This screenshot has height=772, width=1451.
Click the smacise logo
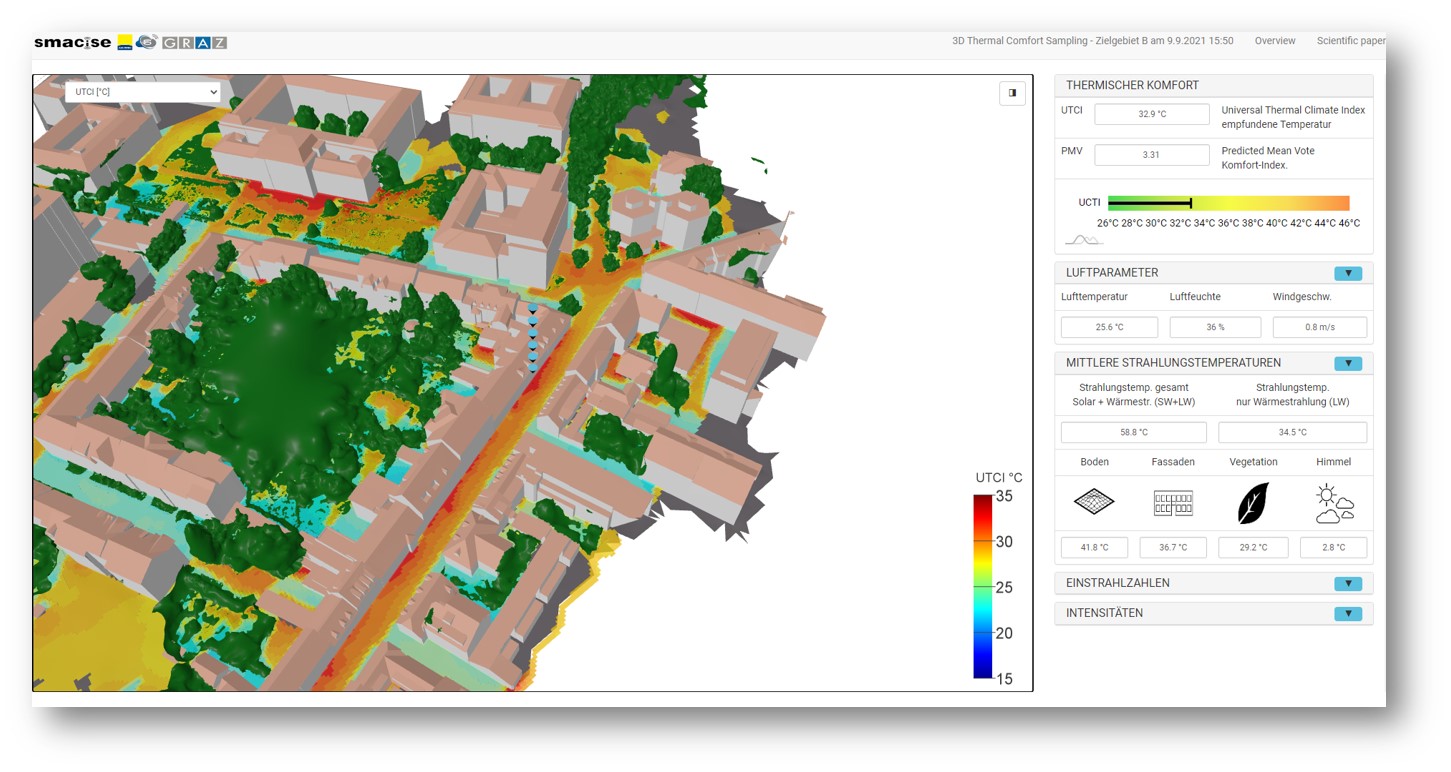tap(74, 42)
